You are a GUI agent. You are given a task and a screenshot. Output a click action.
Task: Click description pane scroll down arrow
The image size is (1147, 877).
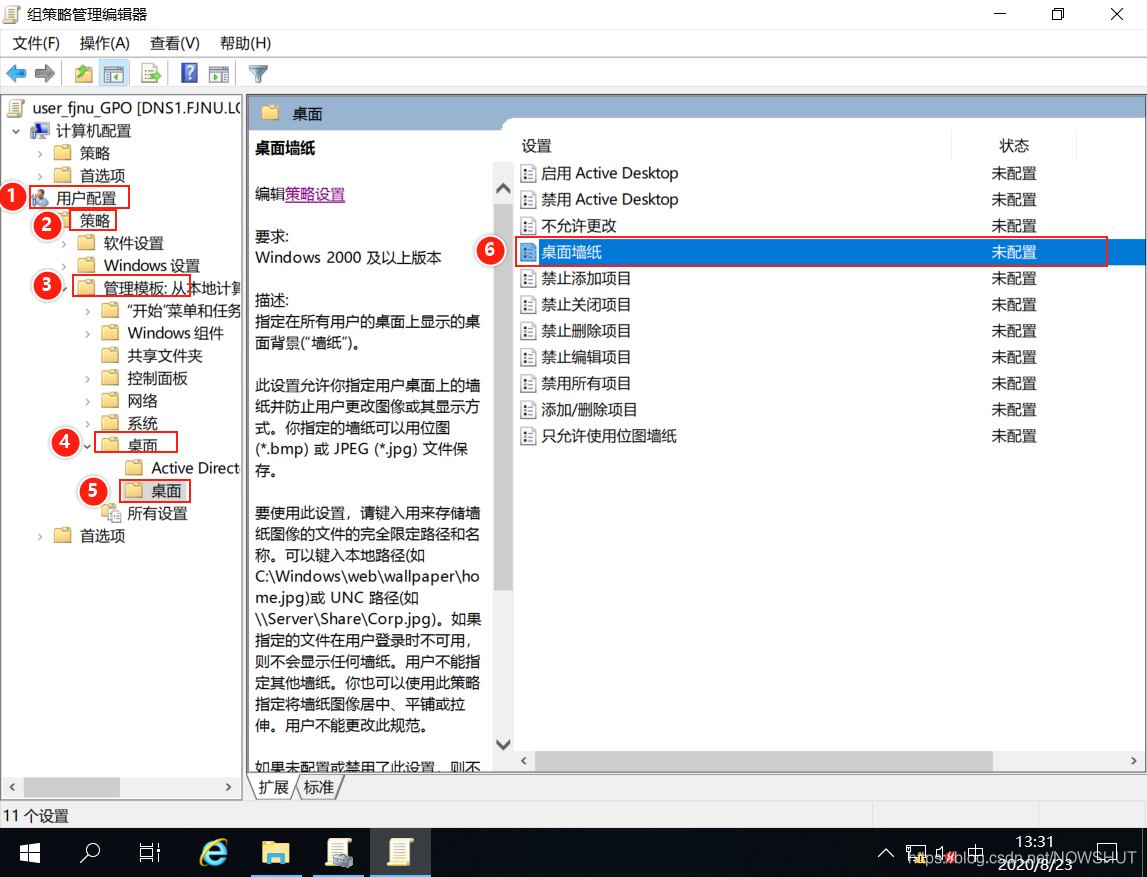coord(503,745)
